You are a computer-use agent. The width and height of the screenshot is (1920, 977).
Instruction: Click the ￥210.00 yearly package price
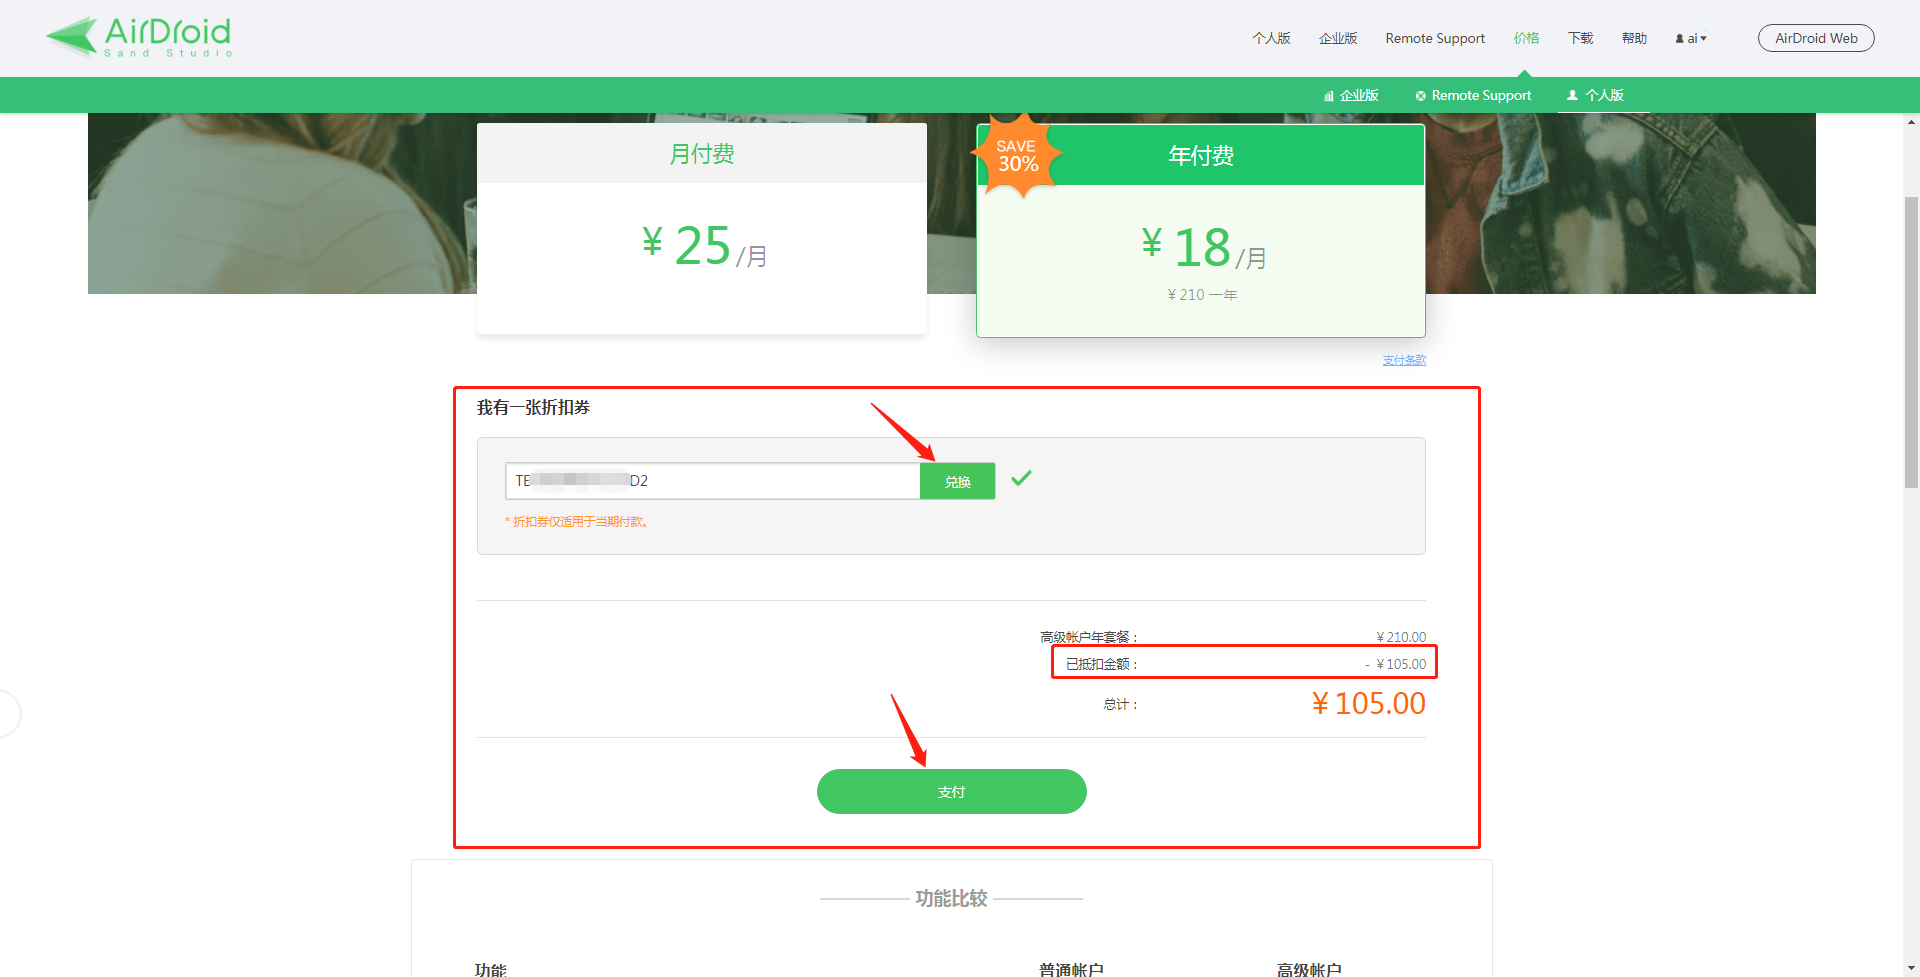tap(1401, 637)
